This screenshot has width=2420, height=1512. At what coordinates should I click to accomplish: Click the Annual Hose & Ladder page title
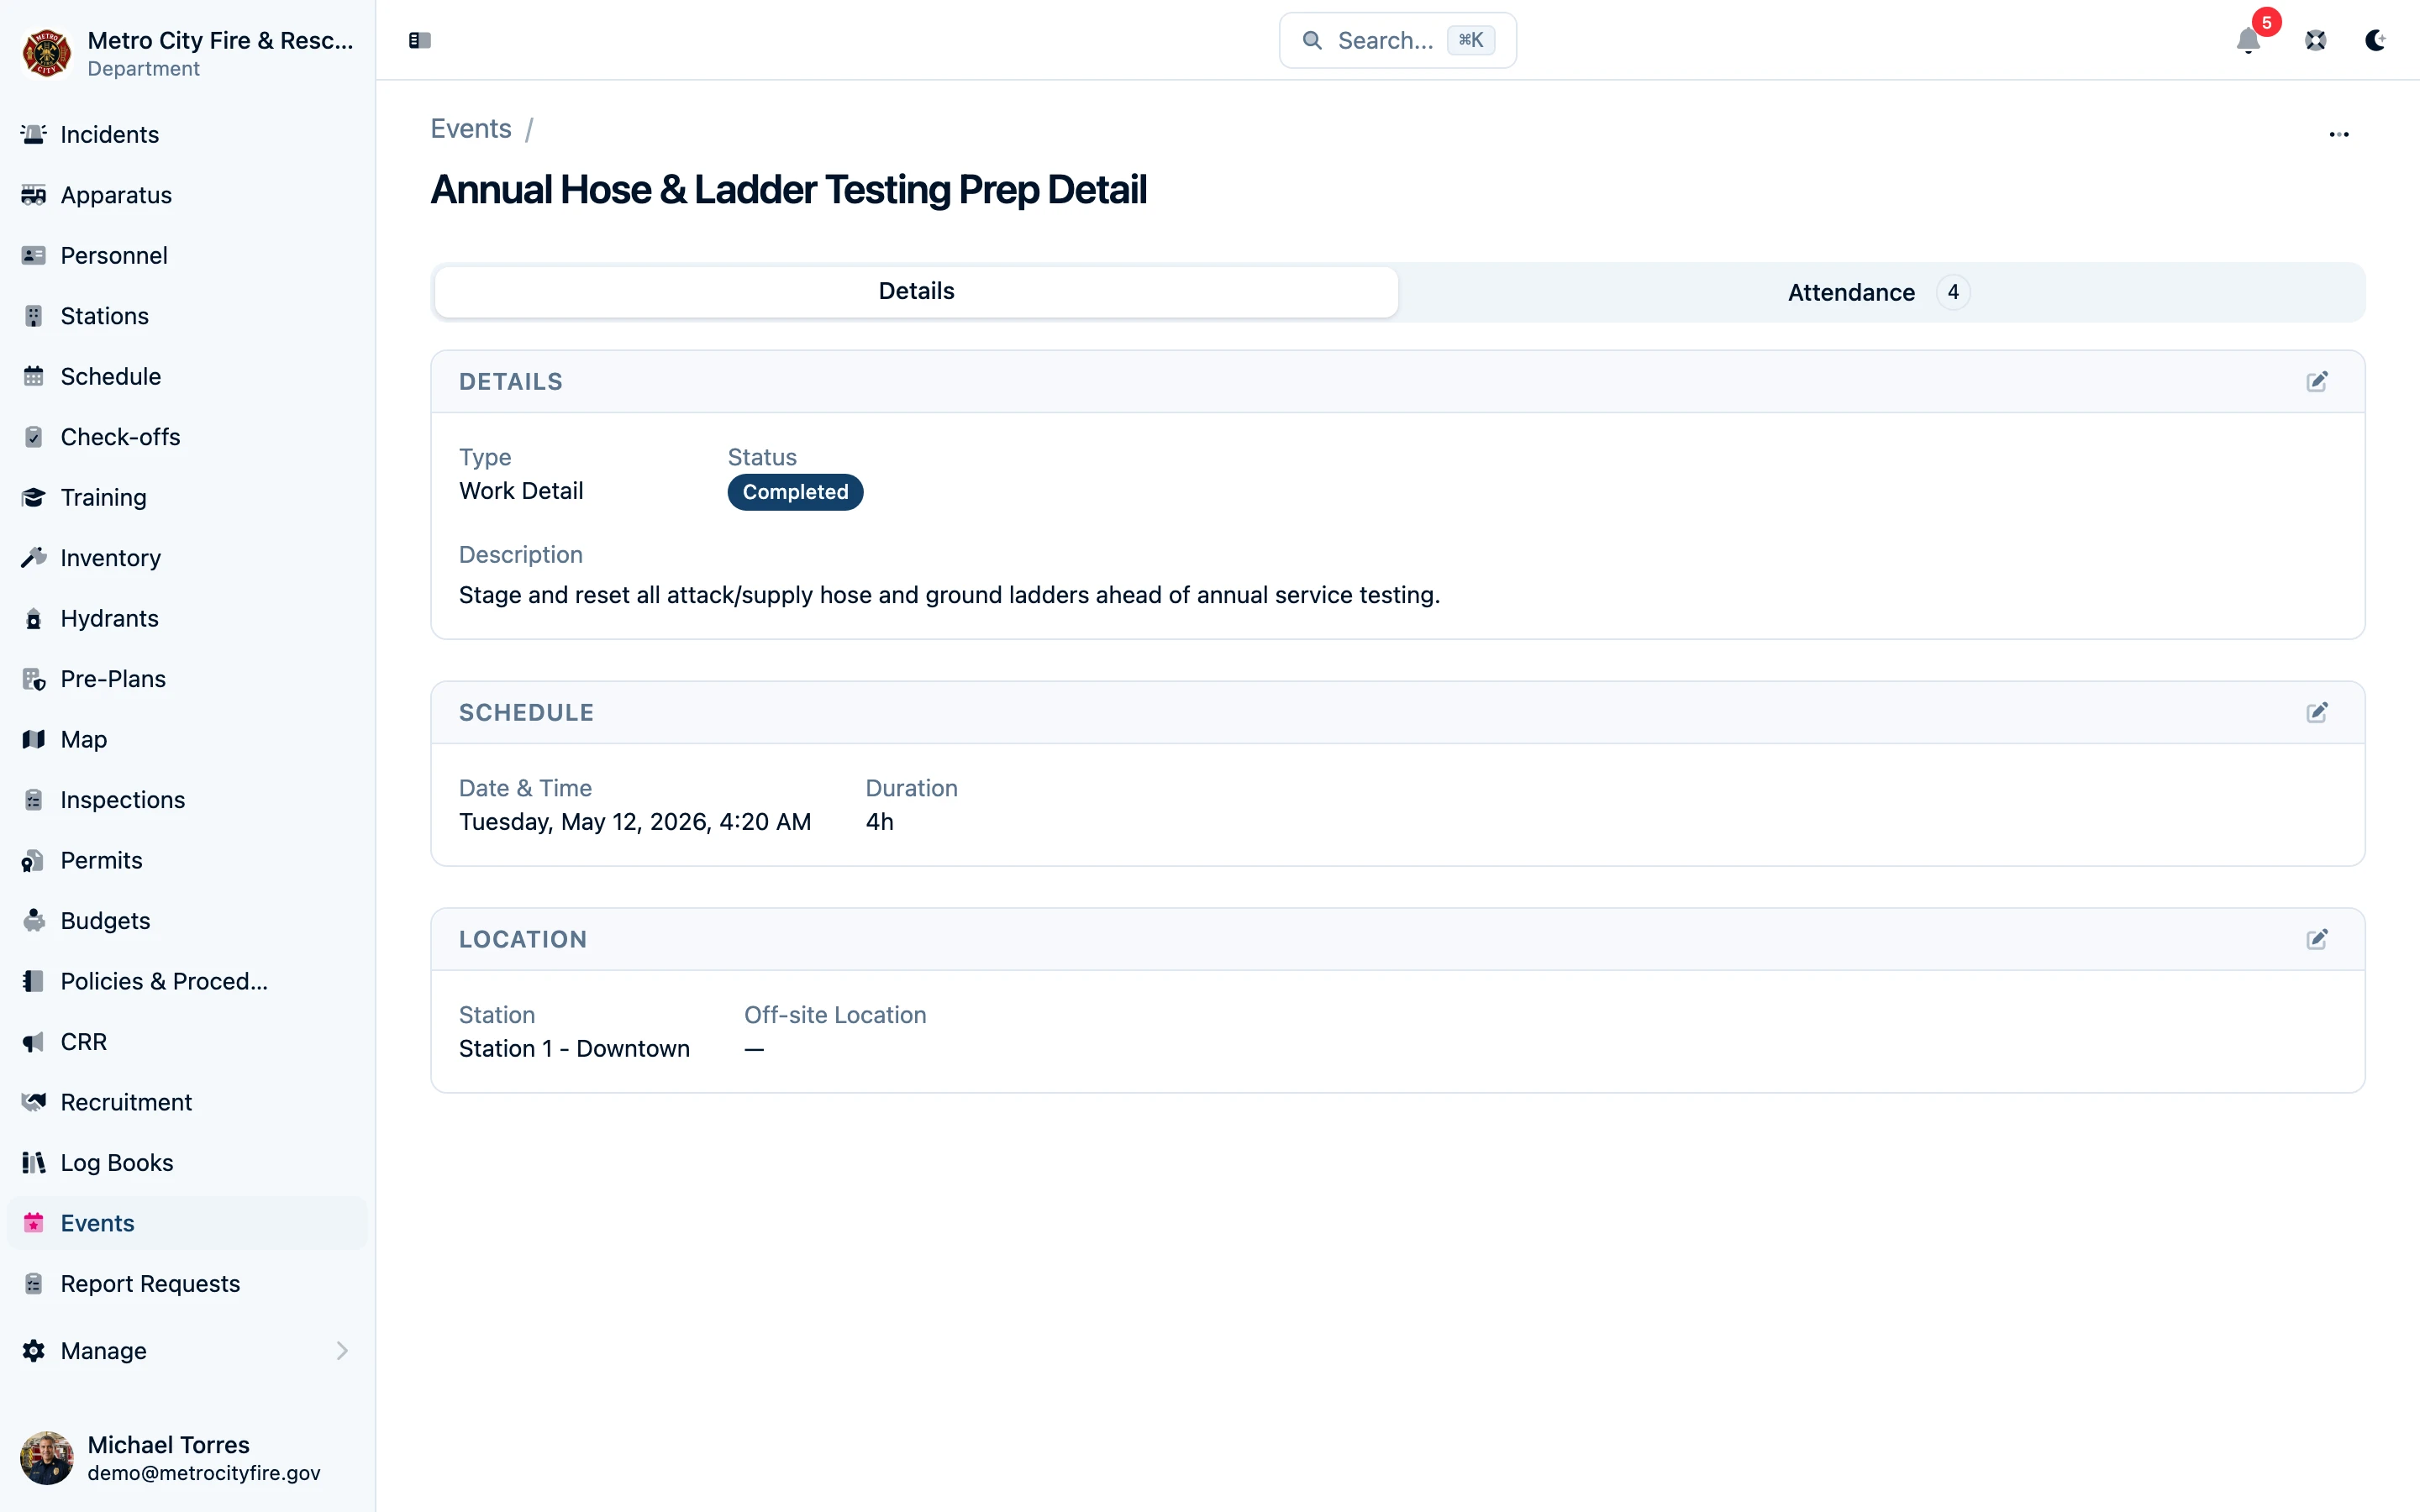click(788, 190)
